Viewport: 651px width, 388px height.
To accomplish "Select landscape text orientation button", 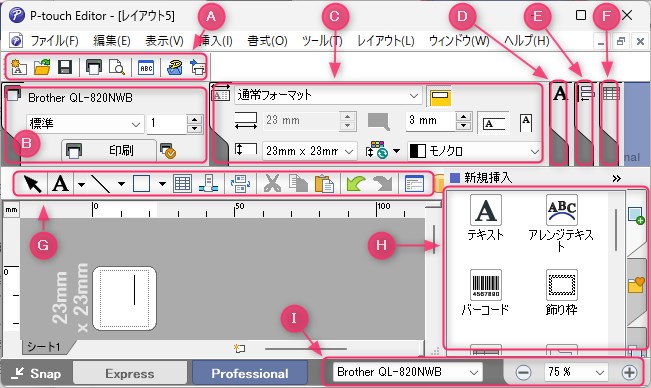I will (494, 123).
